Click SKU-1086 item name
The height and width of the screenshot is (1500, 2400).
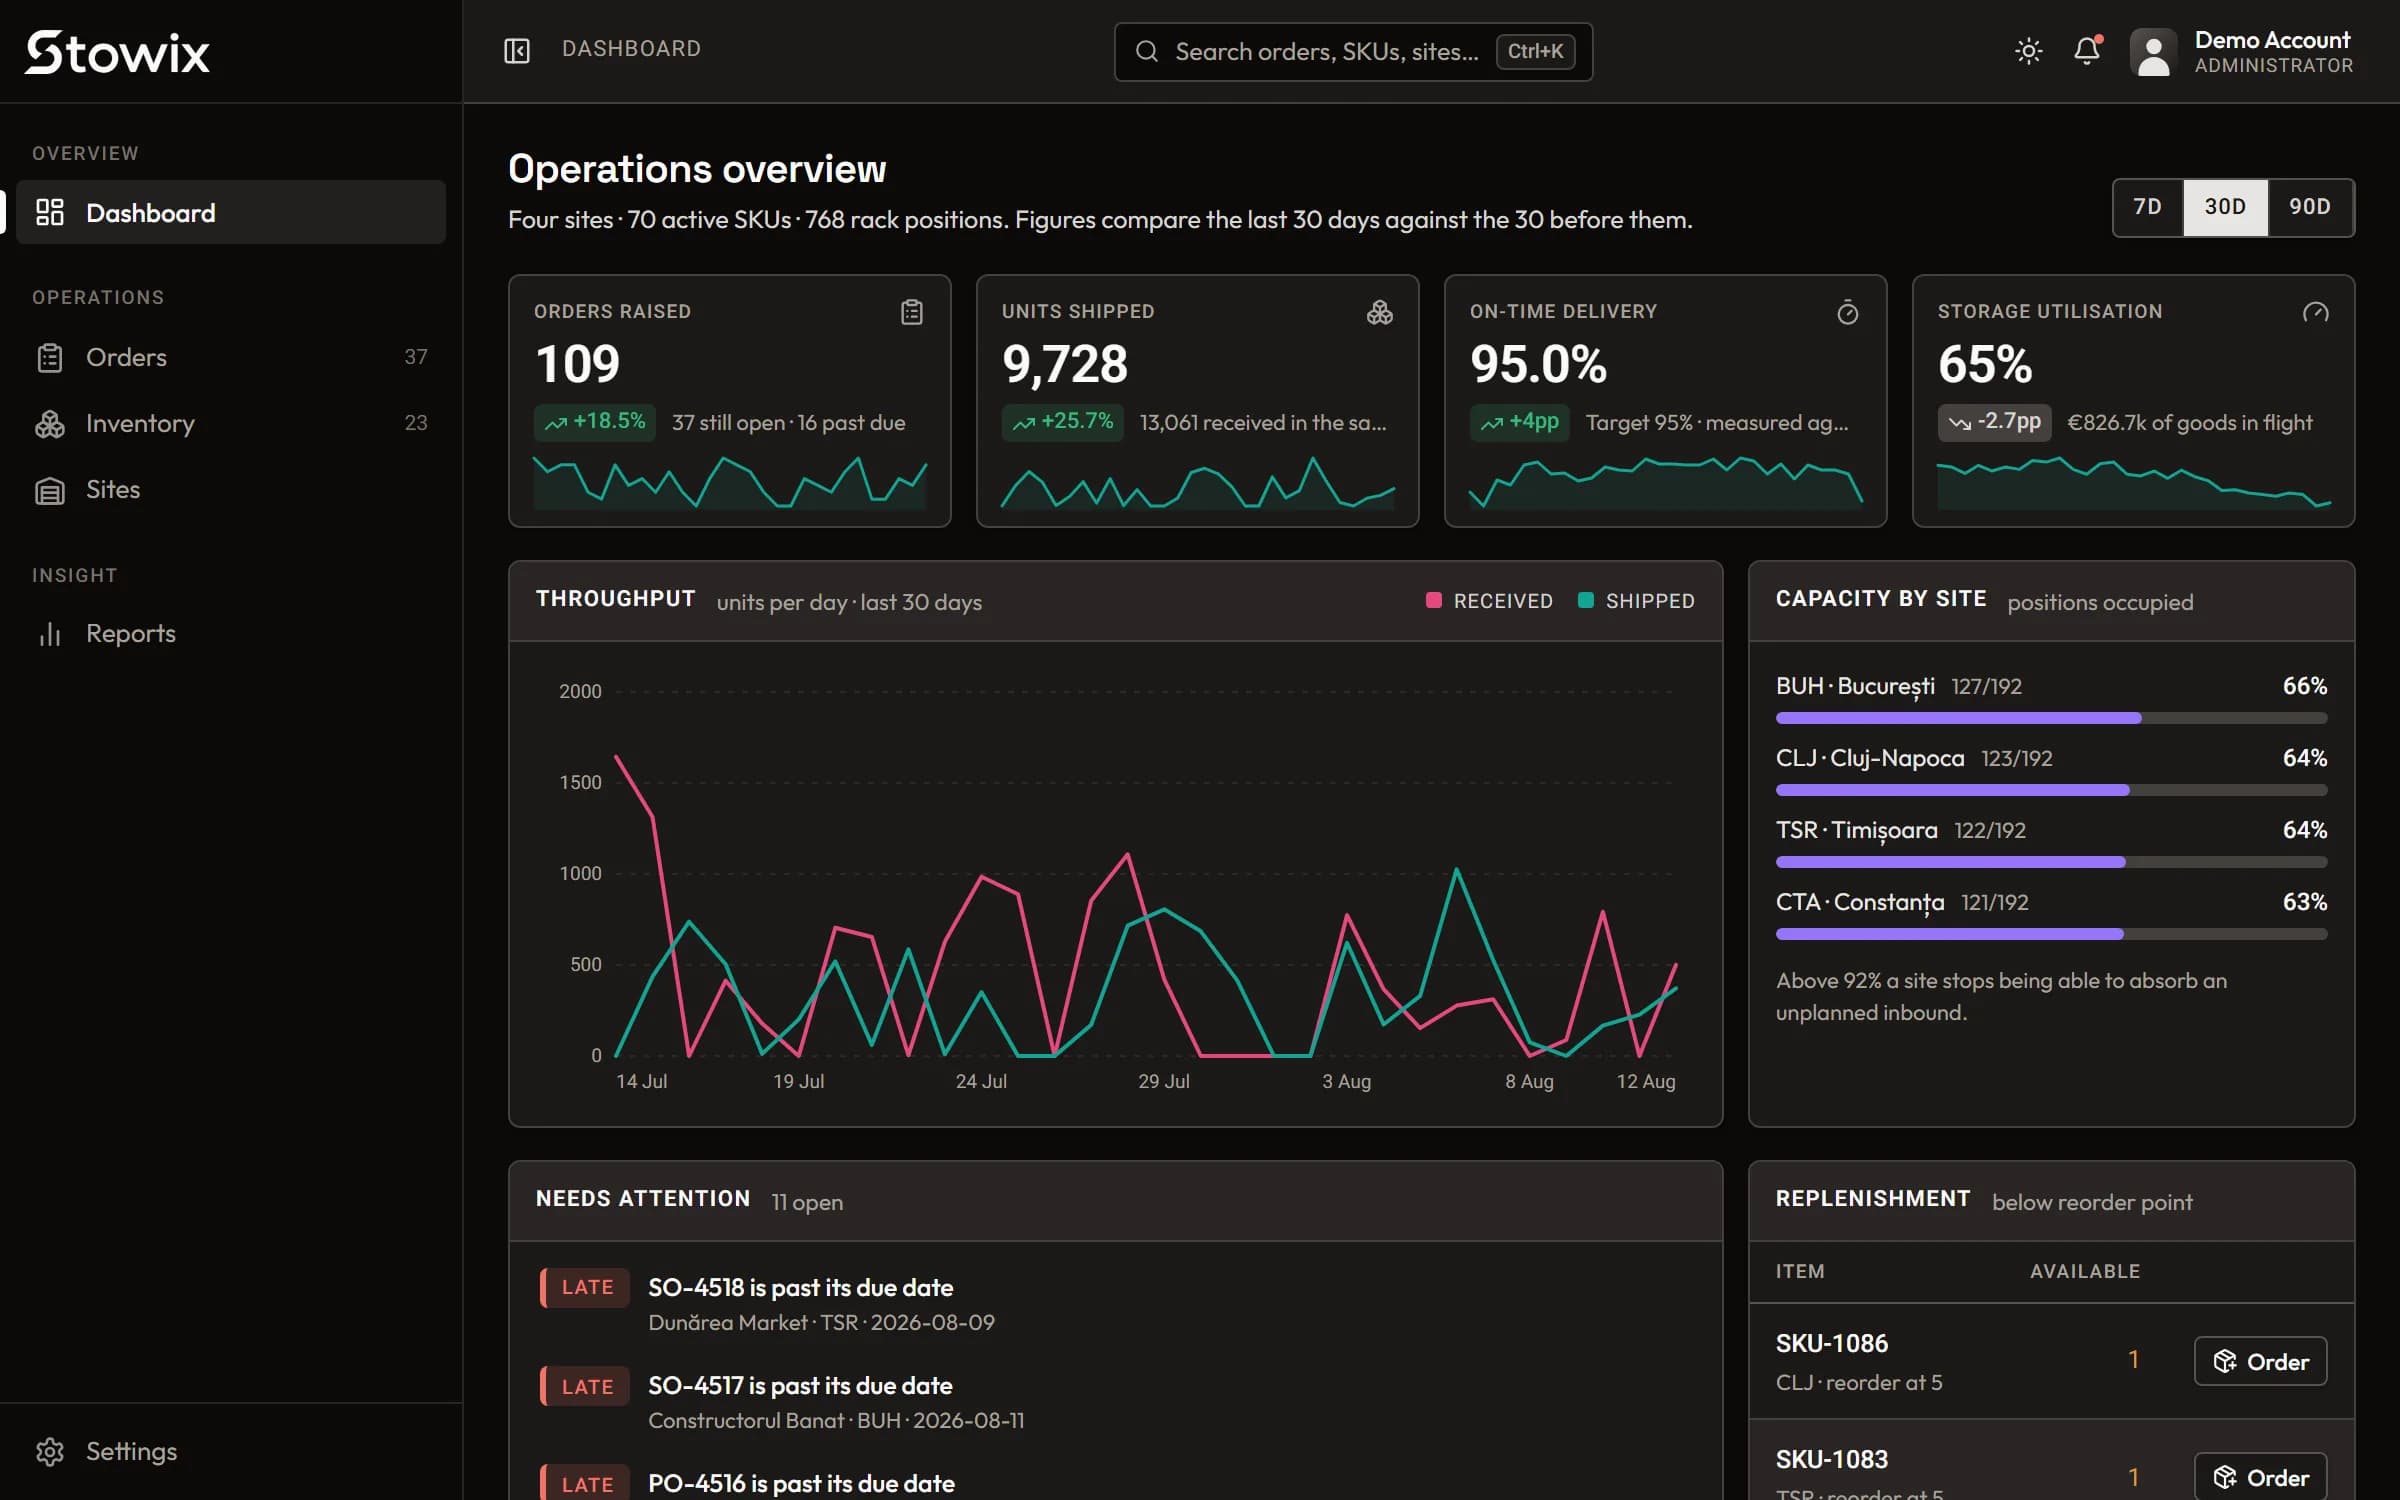(x=1832, y=1343)
